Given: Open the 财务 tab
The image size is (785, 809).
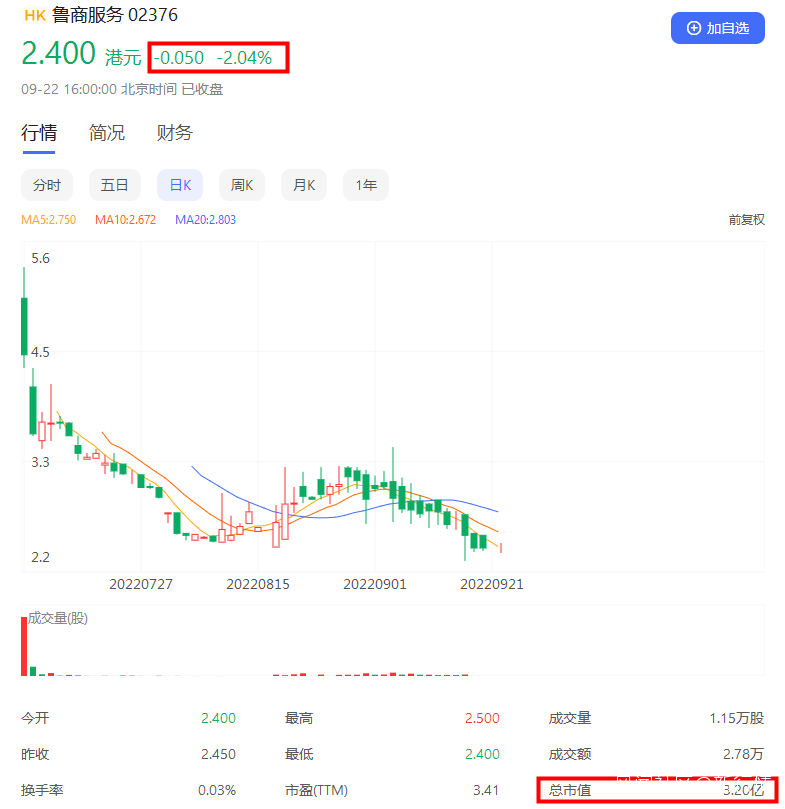Looking at the screenshot, I should coord(174,133).
